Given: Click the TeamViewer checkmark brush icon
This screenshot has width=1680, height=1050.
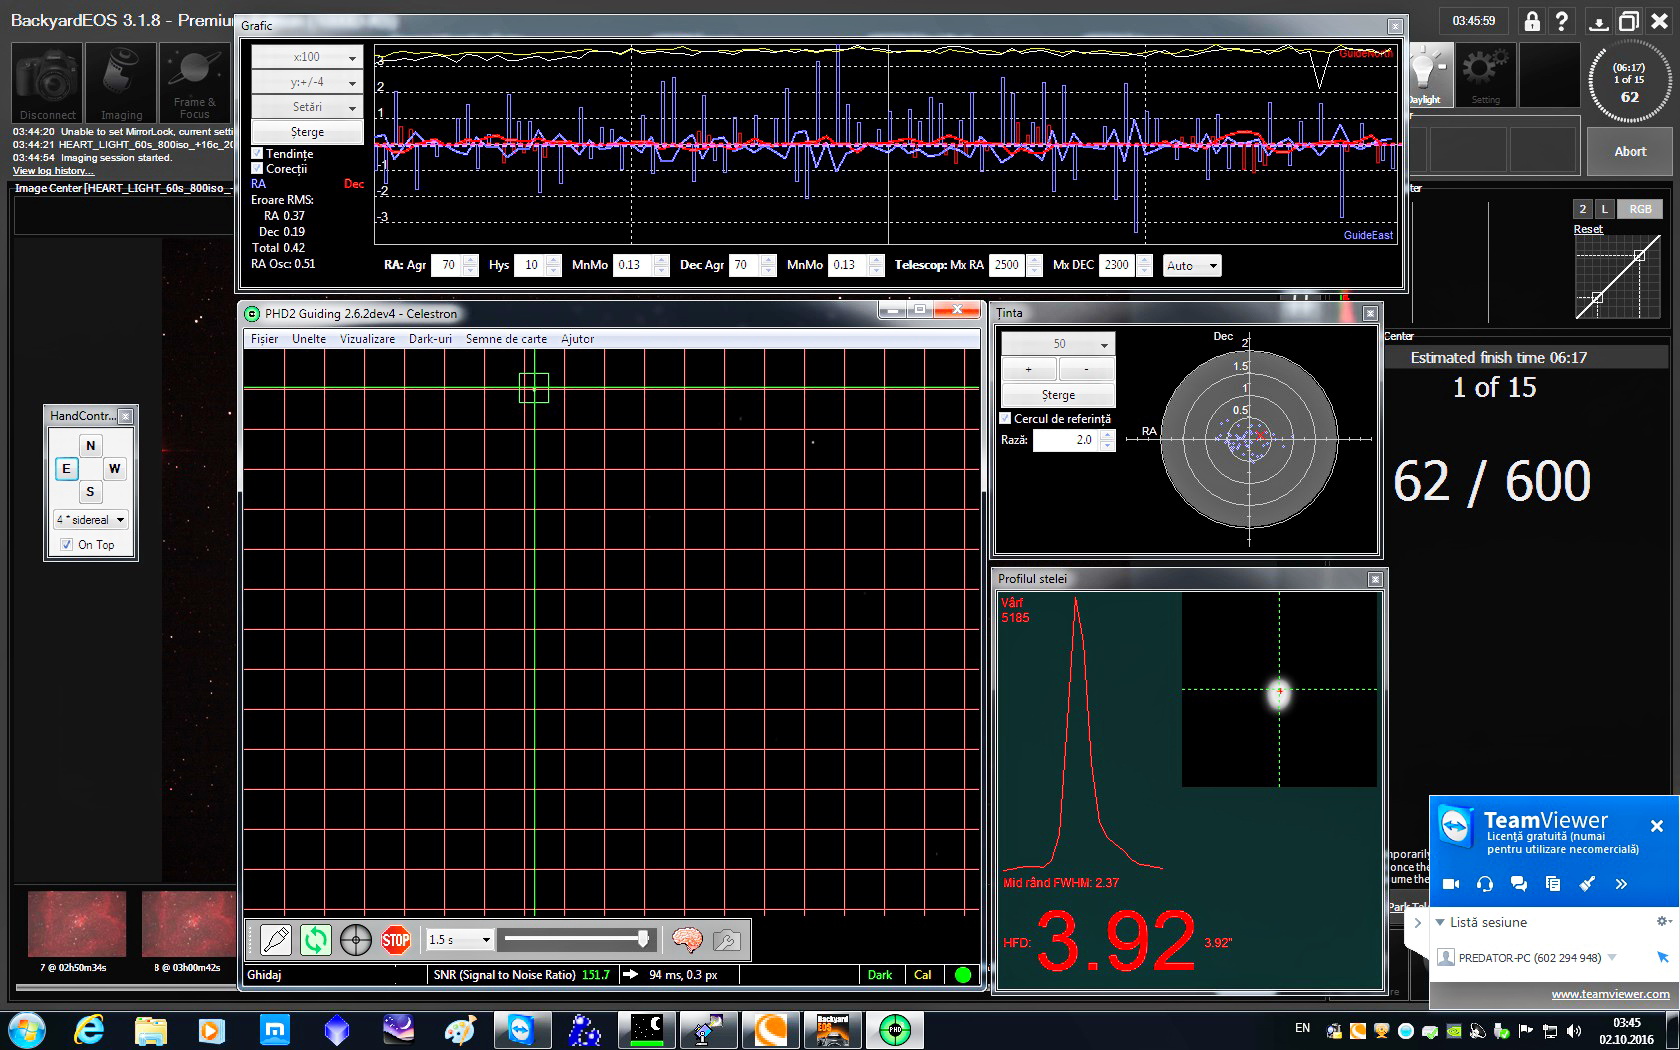Looking at the screenshot, I should (x=1587, y=884).
